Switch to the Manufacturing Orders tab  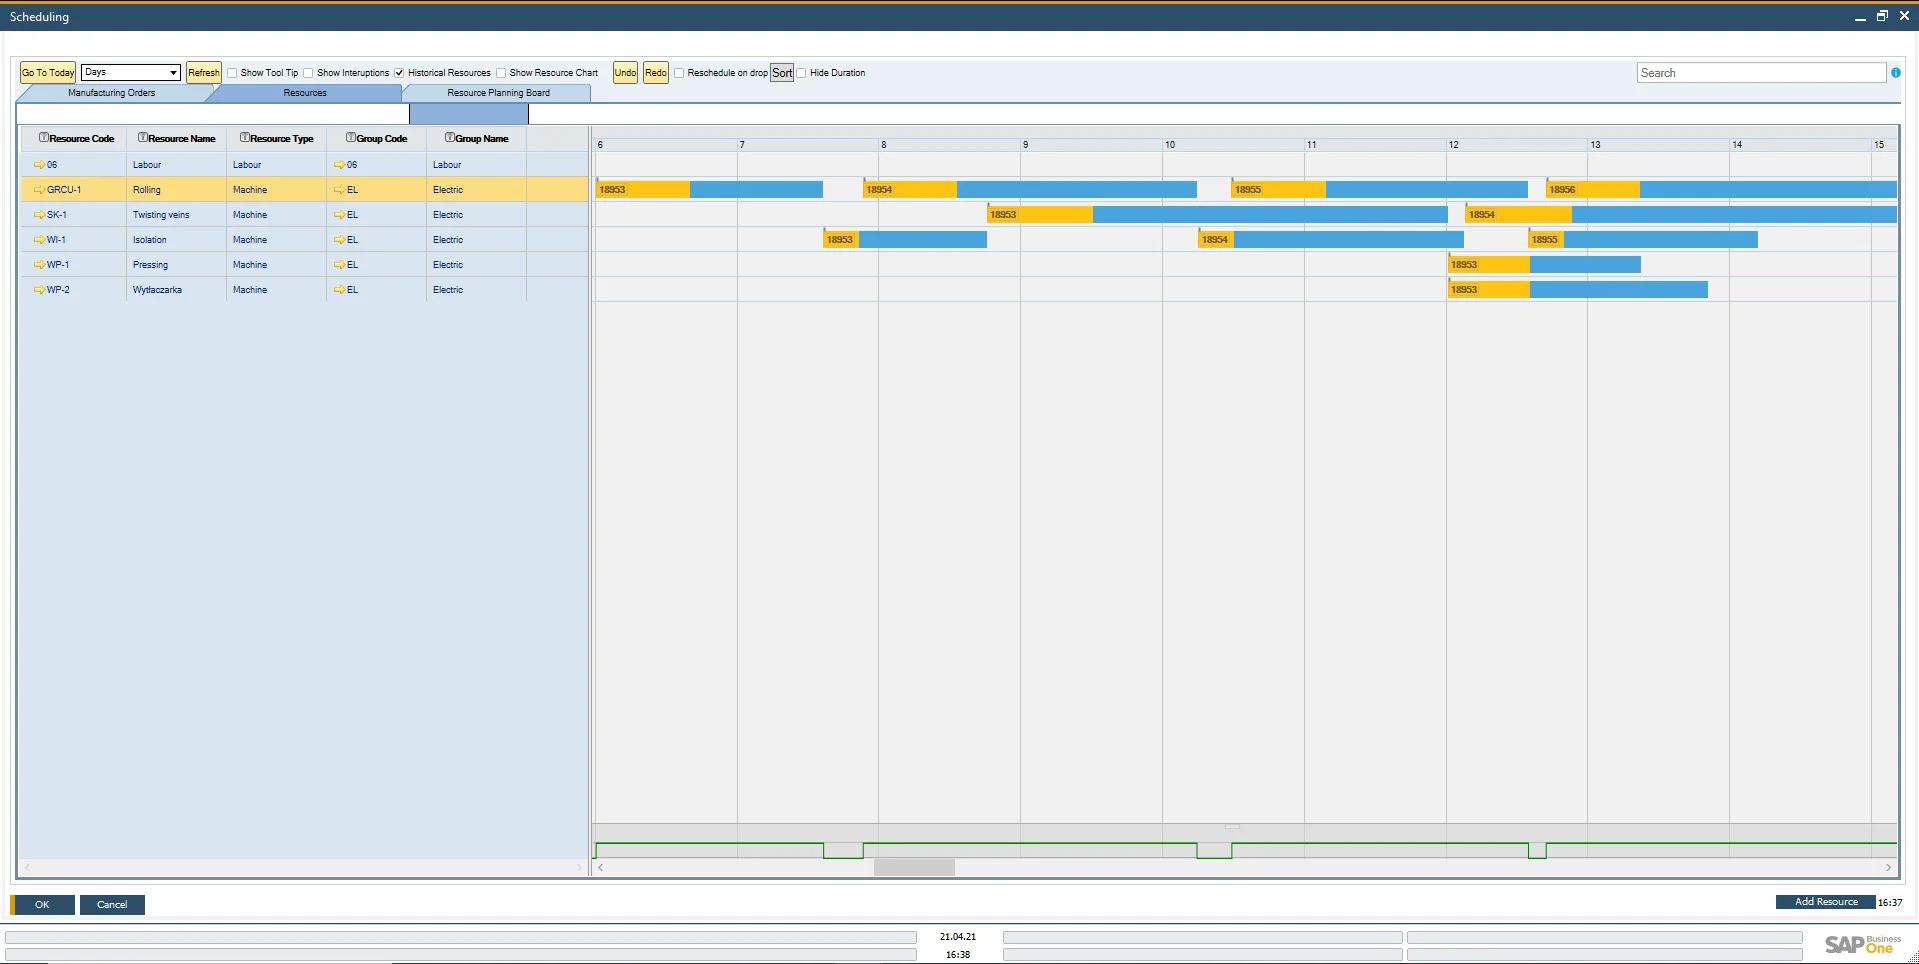[111, 93]
